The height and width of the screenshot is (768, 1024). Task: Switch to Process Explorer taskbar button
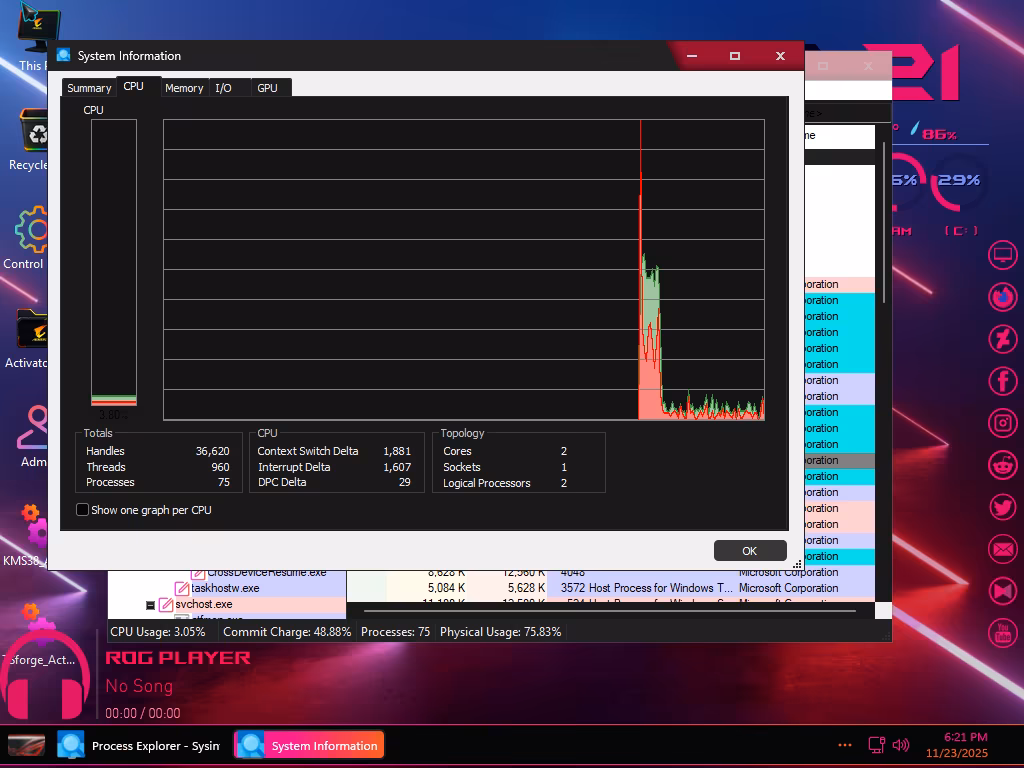[x=138, y=745]
